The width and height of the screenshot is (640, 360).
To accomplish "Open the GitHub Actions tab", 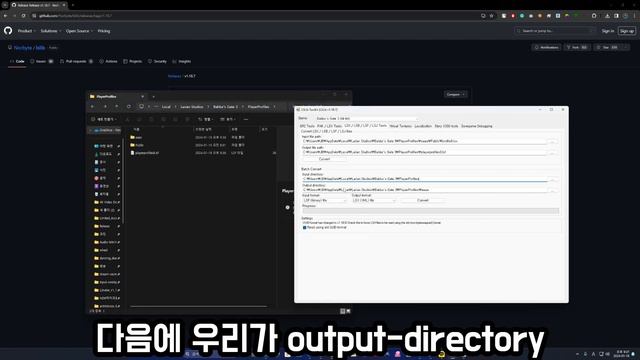I will pos(108,61).
